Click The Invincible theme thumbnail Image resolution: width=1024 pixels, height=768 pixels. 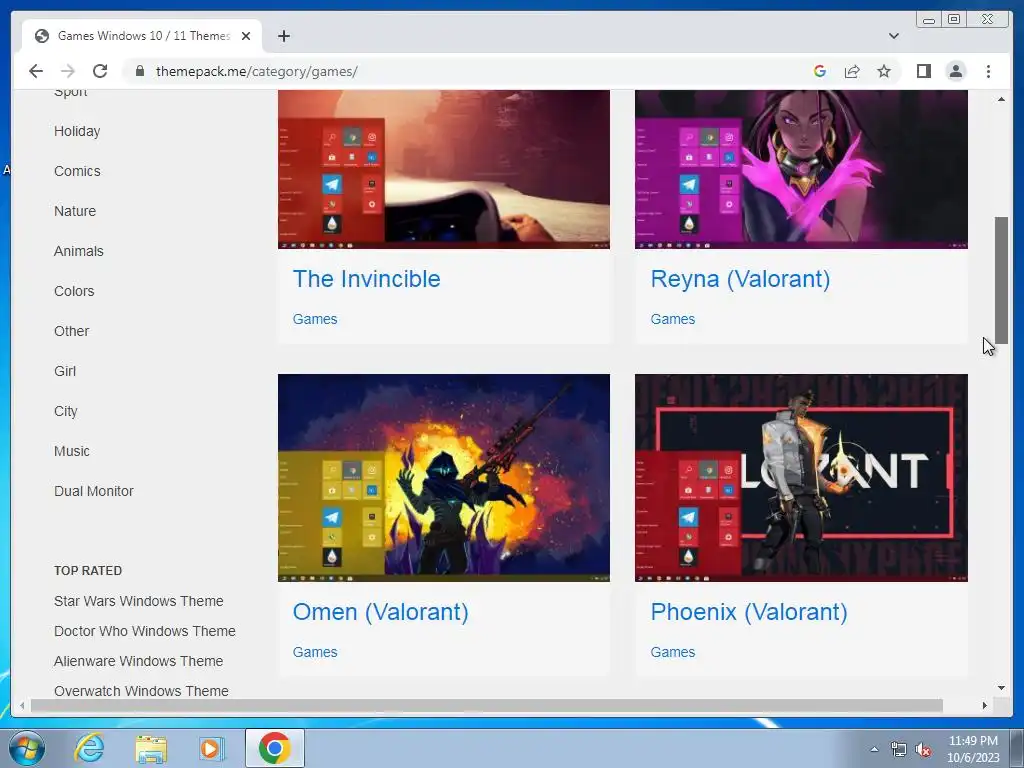click(x=444, y=169)
